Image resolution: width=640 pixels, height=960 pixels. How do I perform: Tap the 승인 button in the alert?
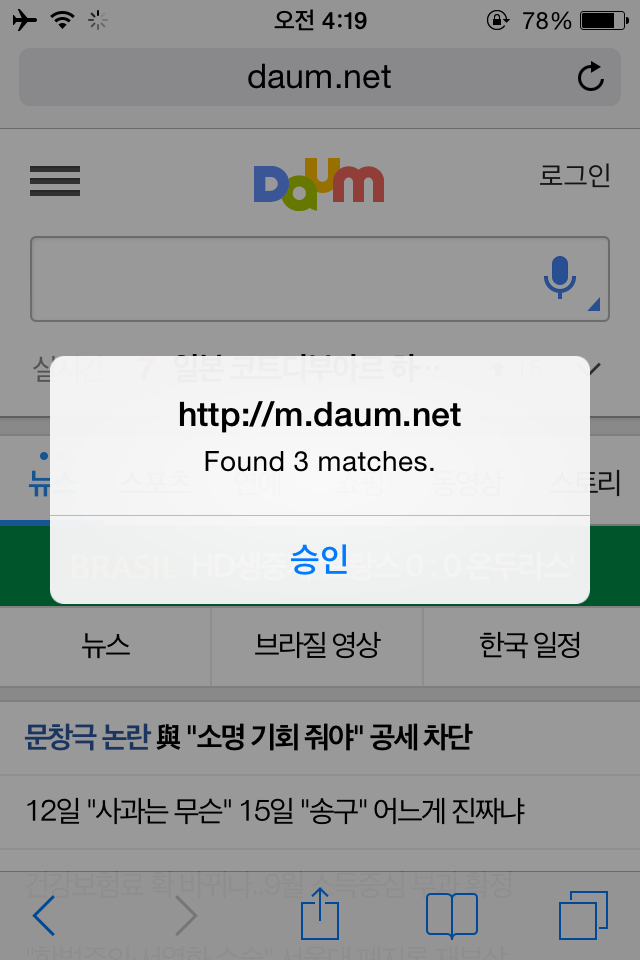tap(320, 560)
